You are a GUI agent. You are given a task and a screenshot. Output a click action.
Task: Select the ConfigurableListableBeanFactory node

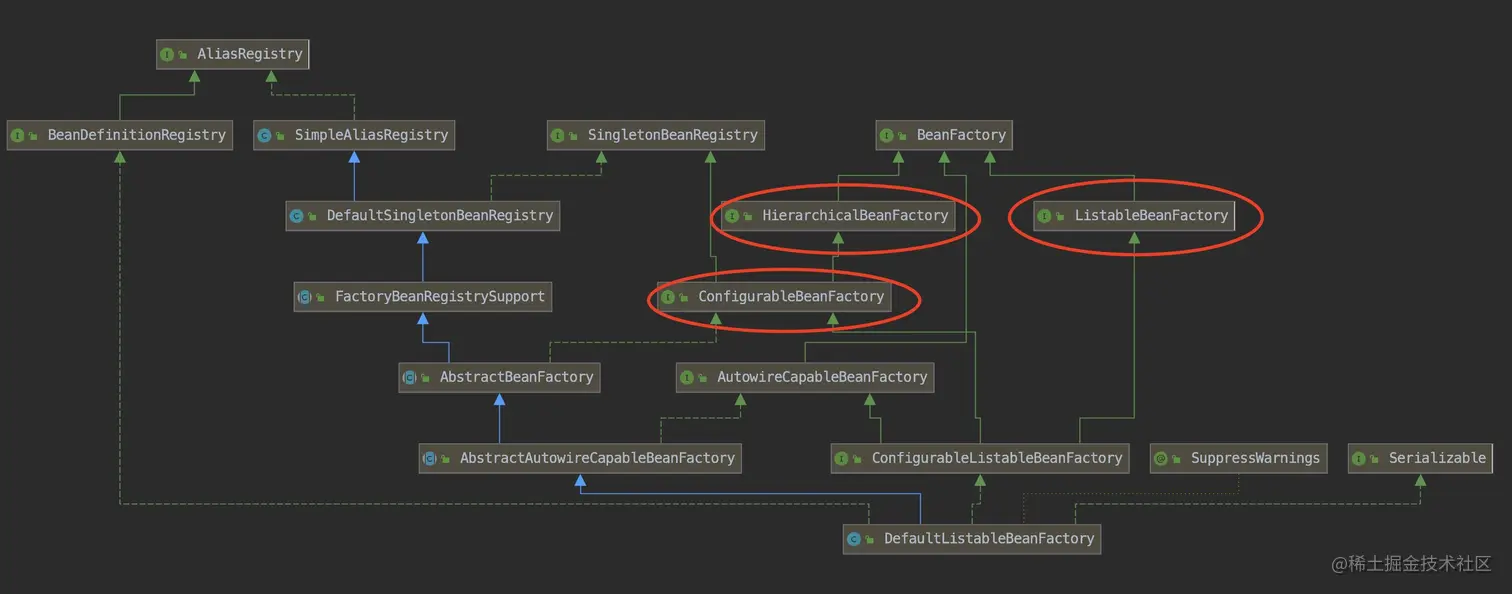tap(980, 459)
